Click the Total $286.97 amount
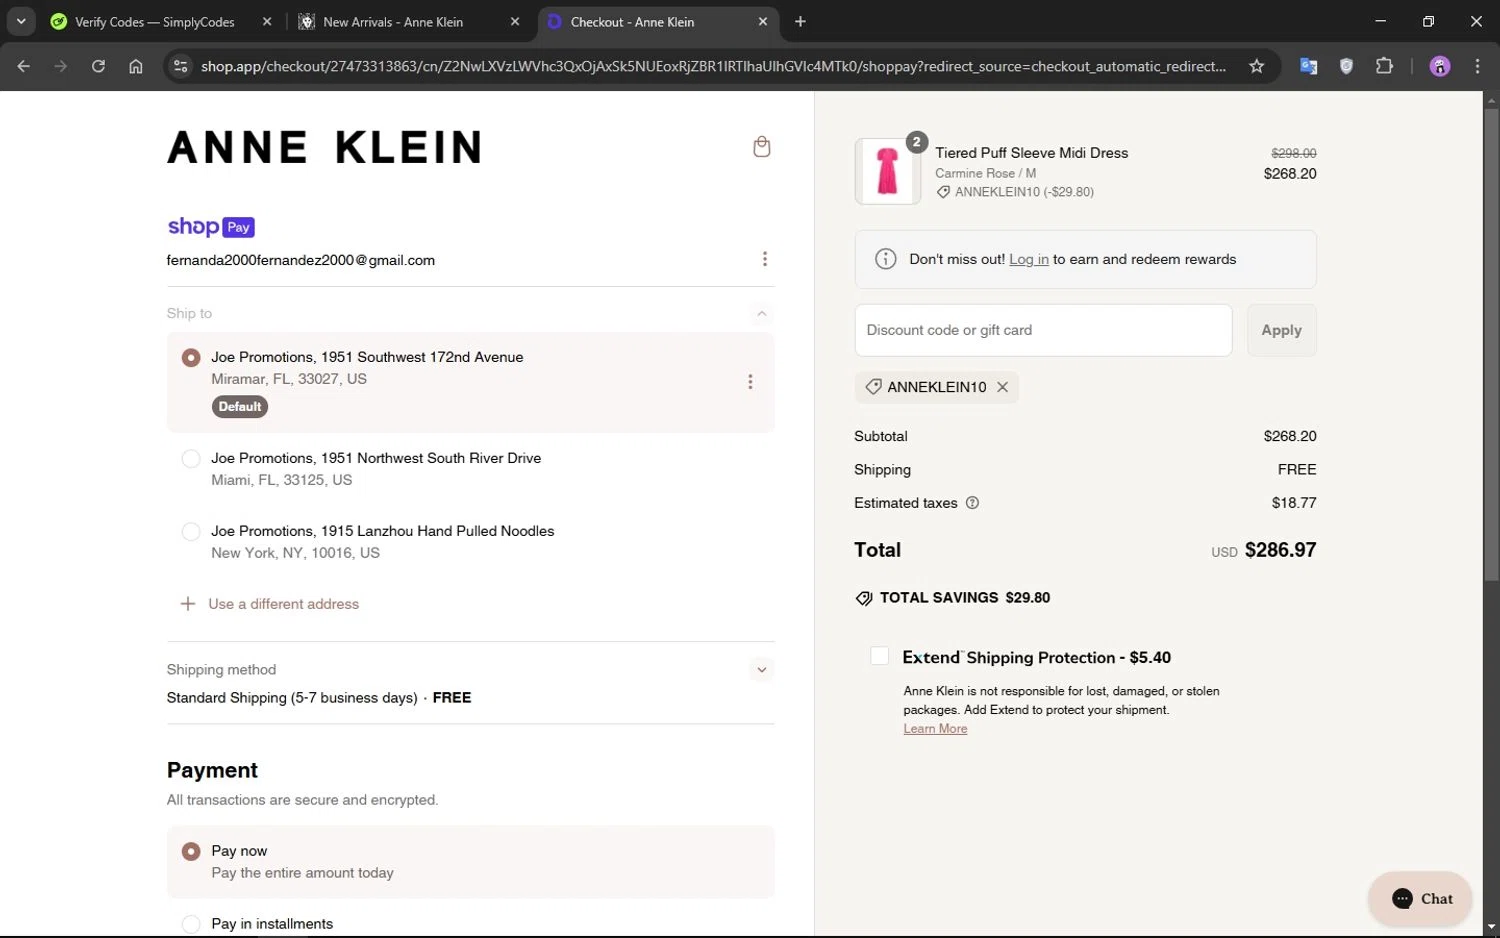 tap(1280, 550)
